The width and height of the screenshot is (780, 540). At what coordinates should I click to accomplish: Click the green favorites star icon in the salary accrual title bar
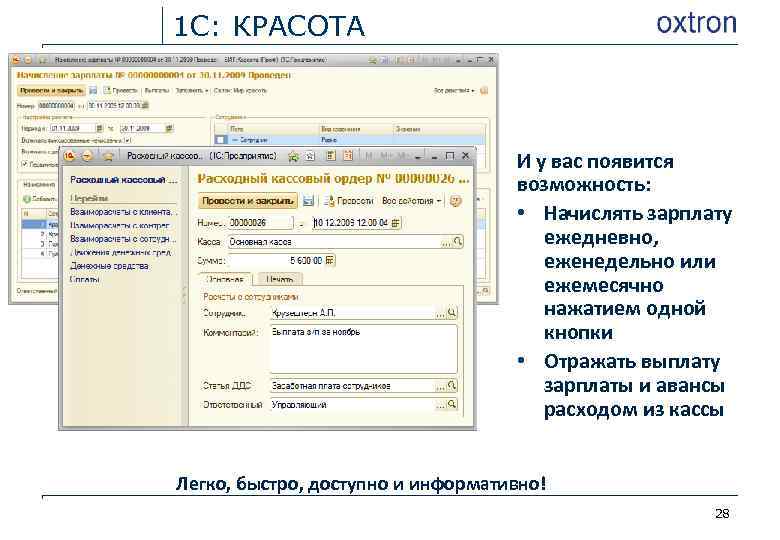click(x=372, y=60)
